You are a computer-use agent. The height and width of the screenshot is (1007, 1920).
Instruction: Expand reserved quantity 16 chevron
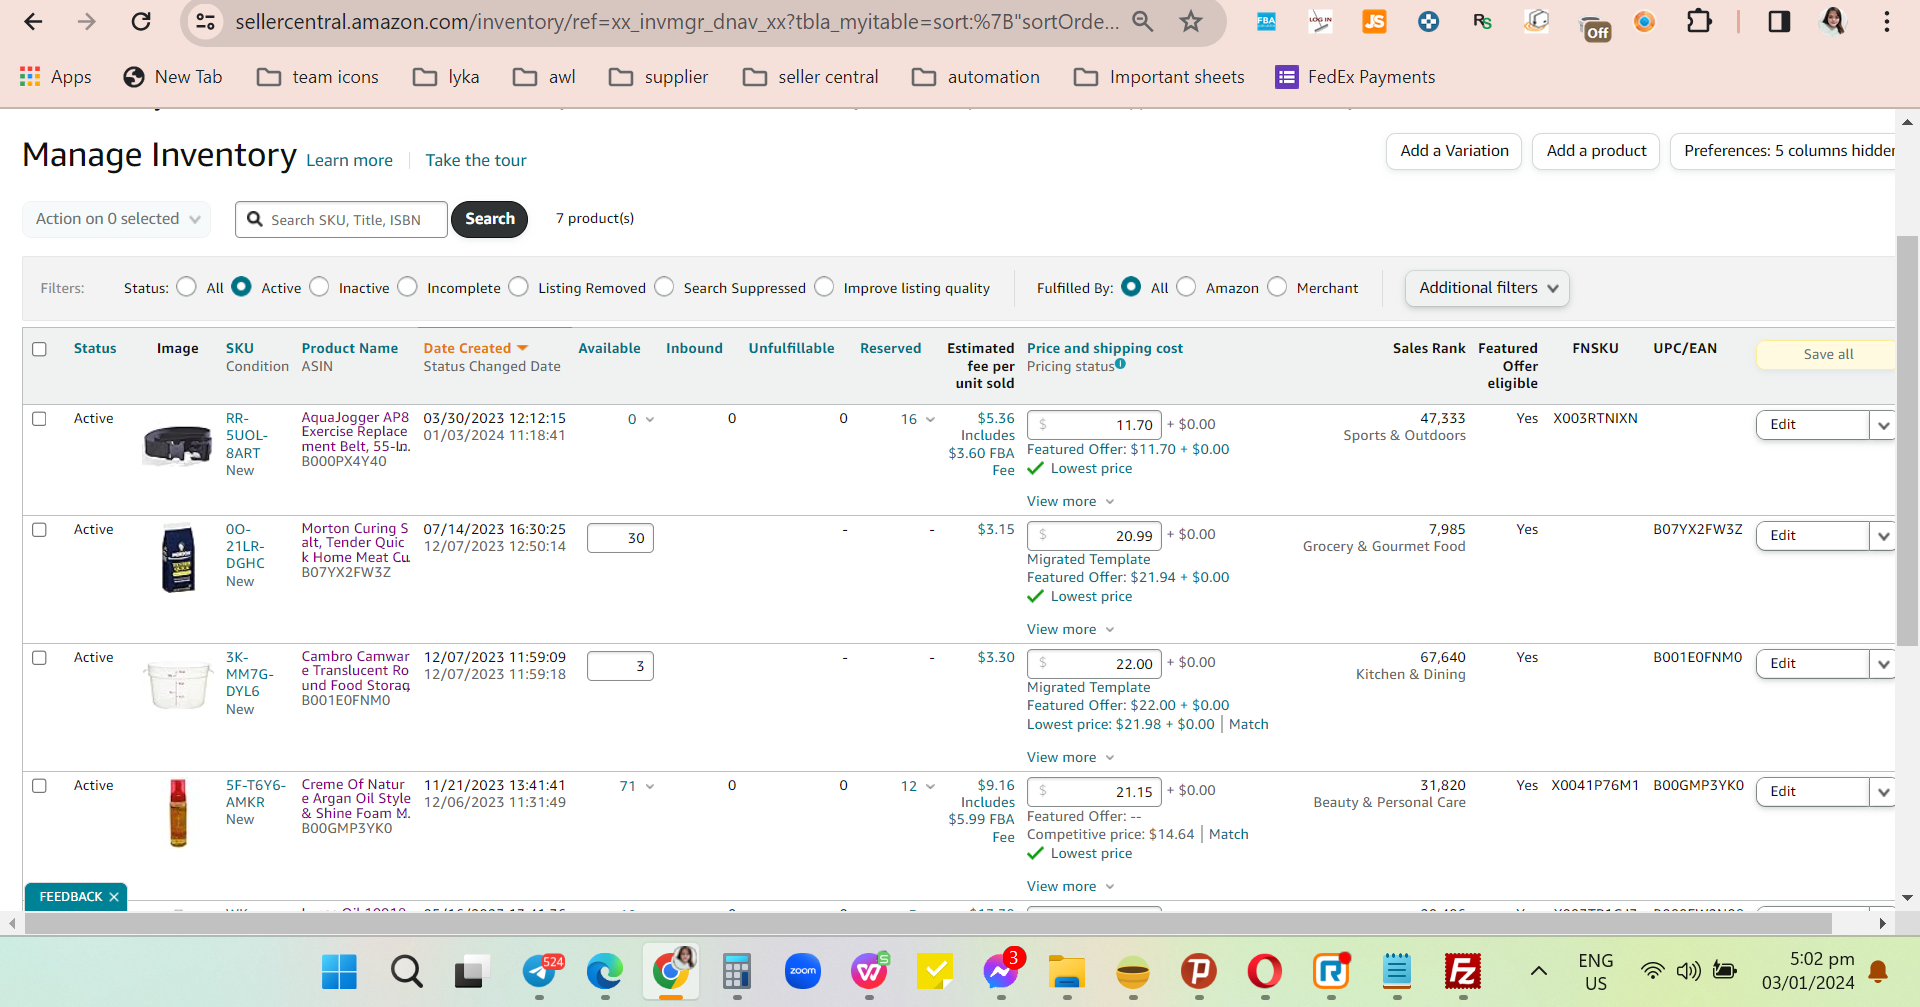930,420
